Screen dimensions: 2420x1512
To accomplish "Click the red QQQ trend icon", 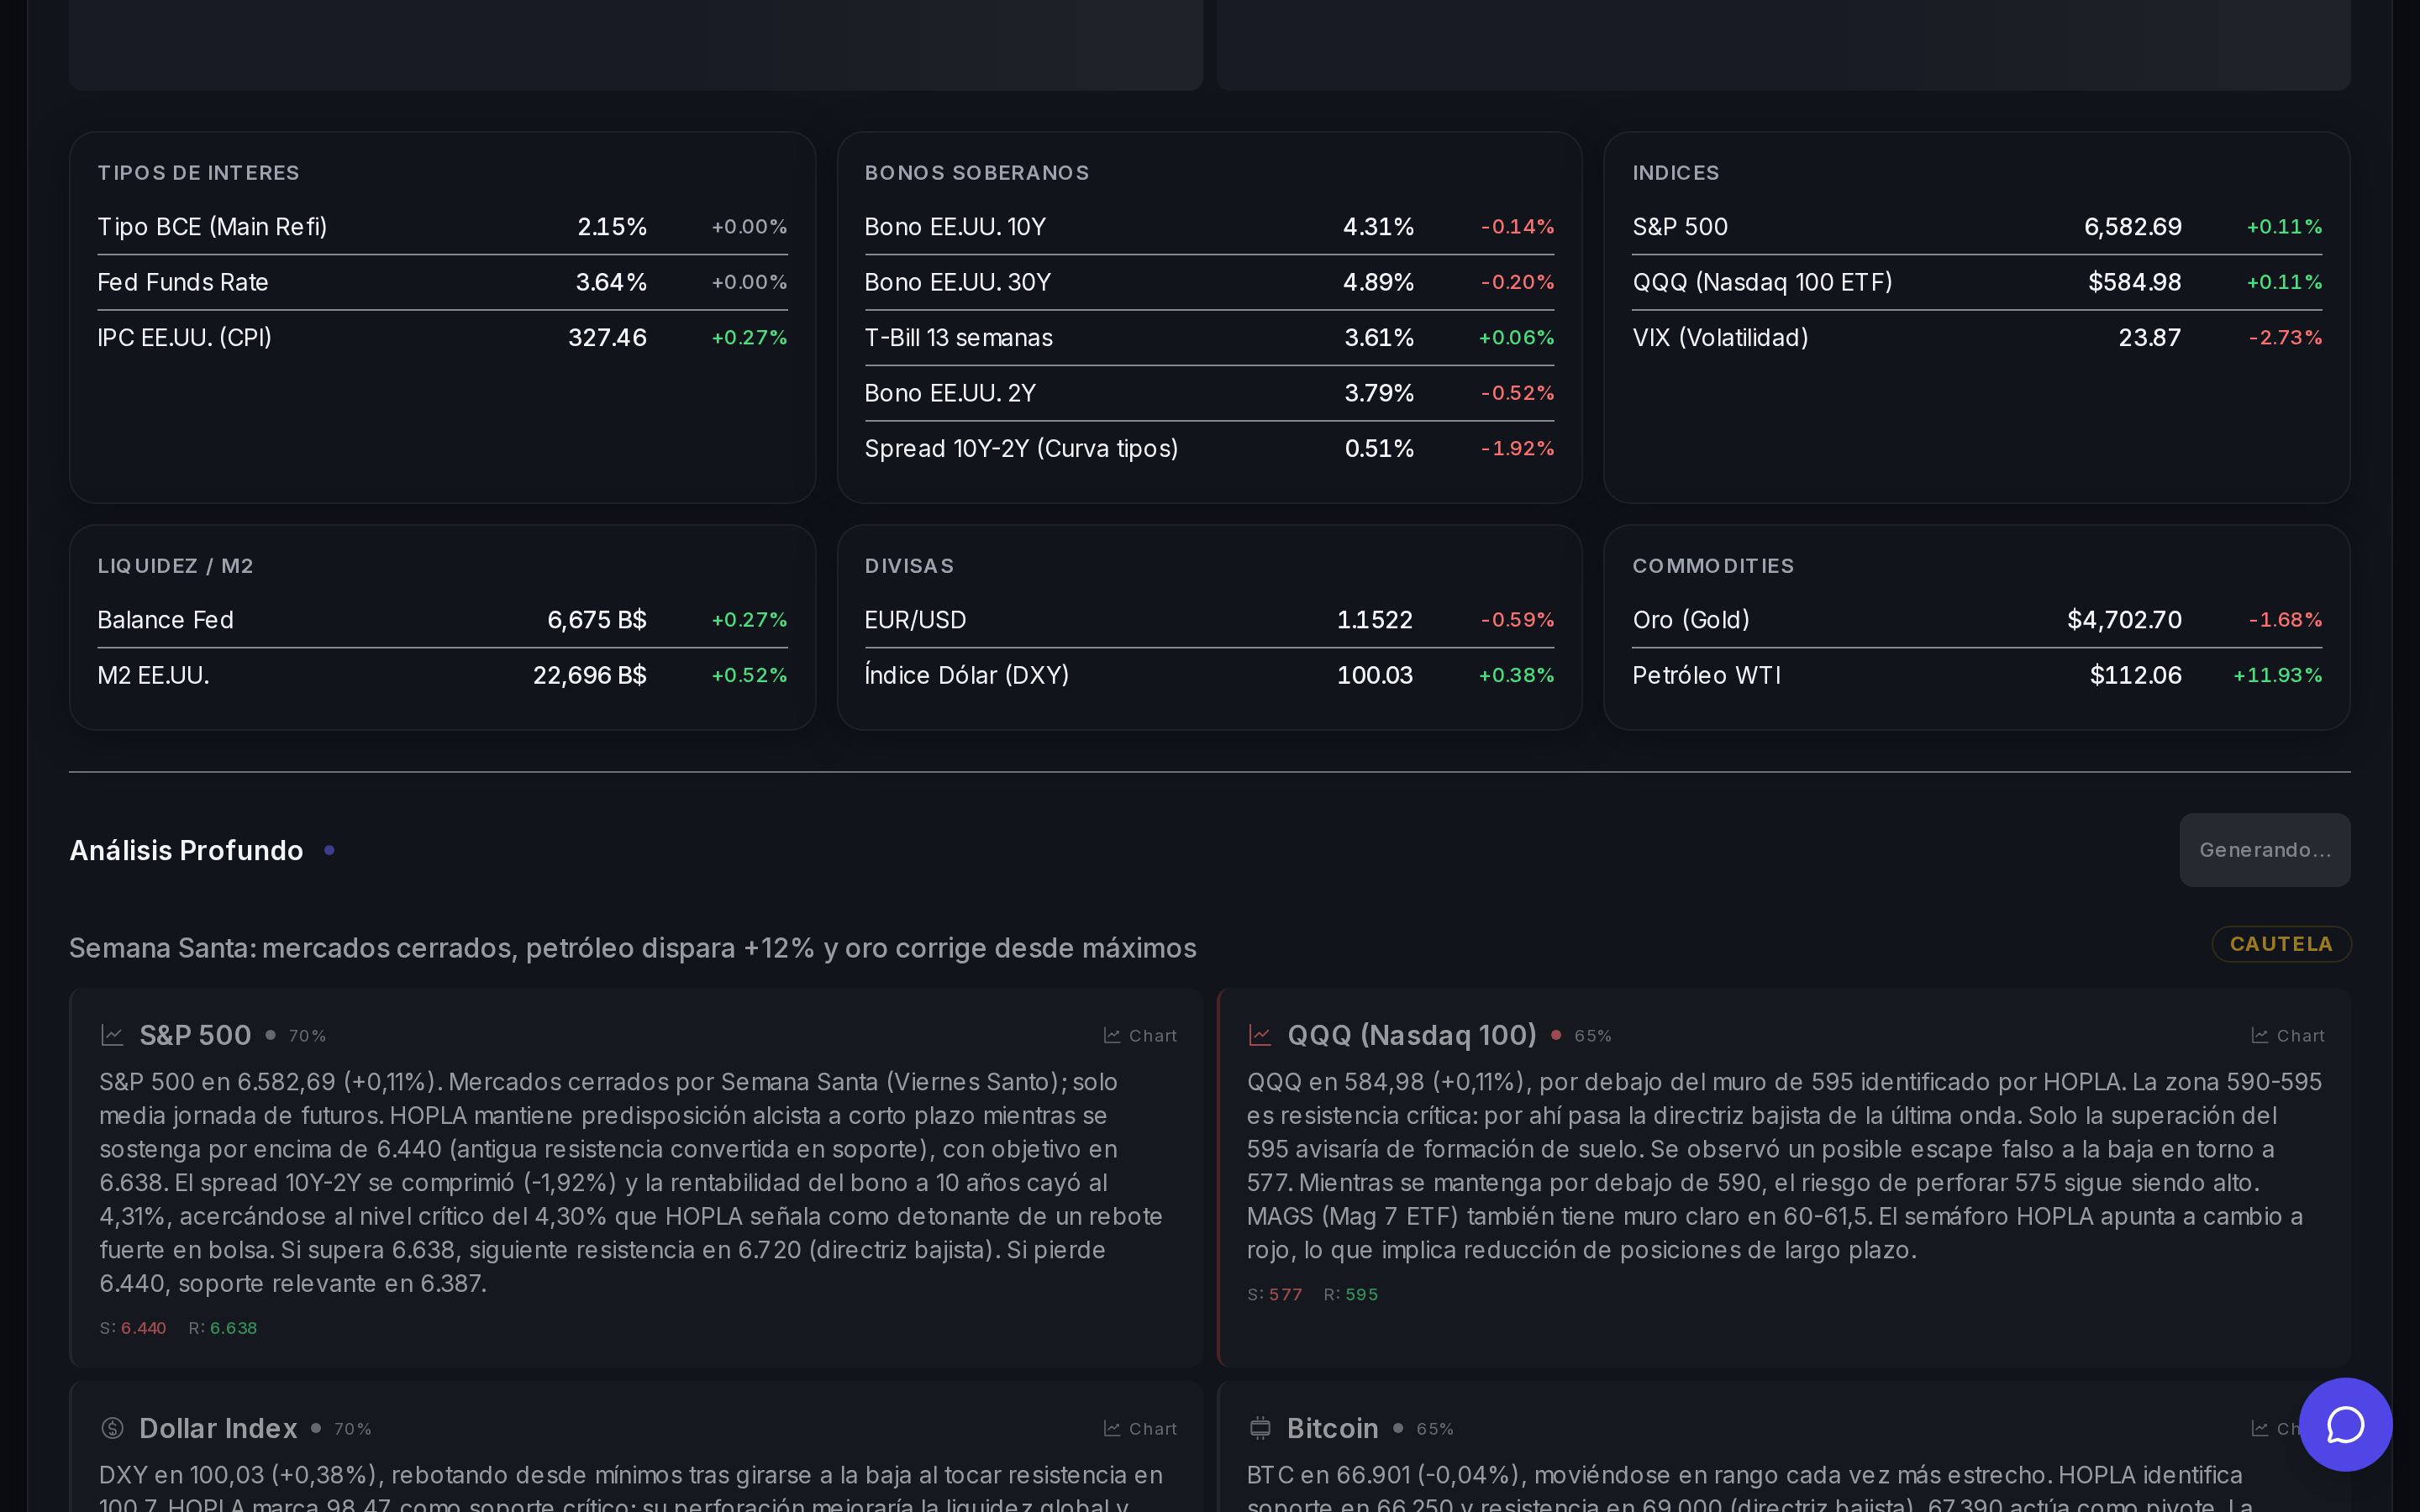I will [x=1260, y=1036].
